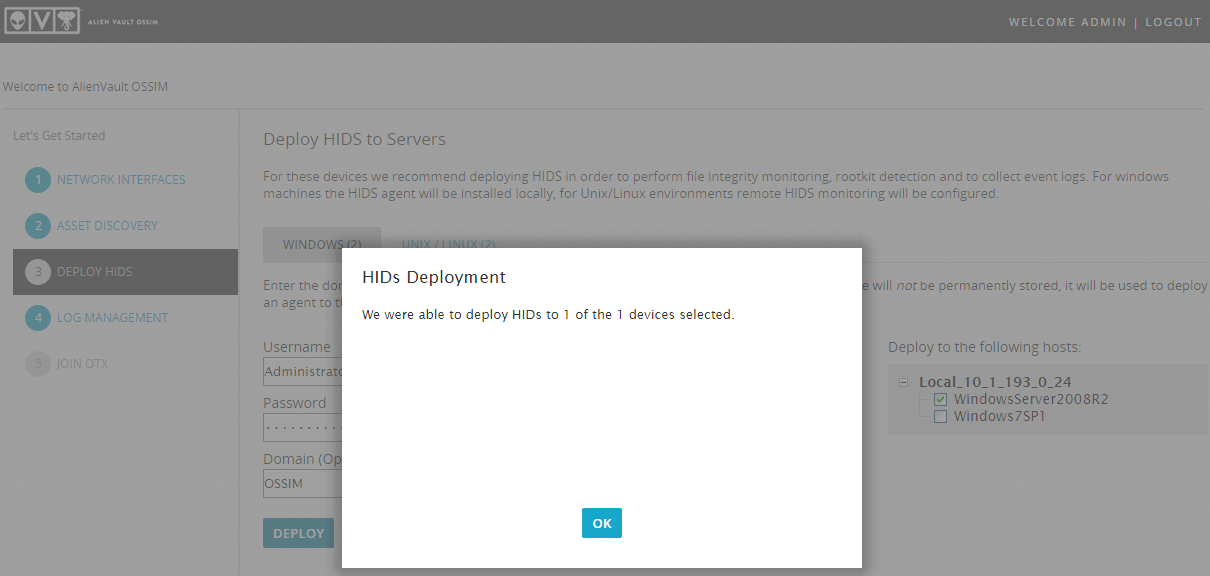Viewport: 1210px width, 576px height.
Task: Click the deployment result message text
Action: click(x=548, y=315)
